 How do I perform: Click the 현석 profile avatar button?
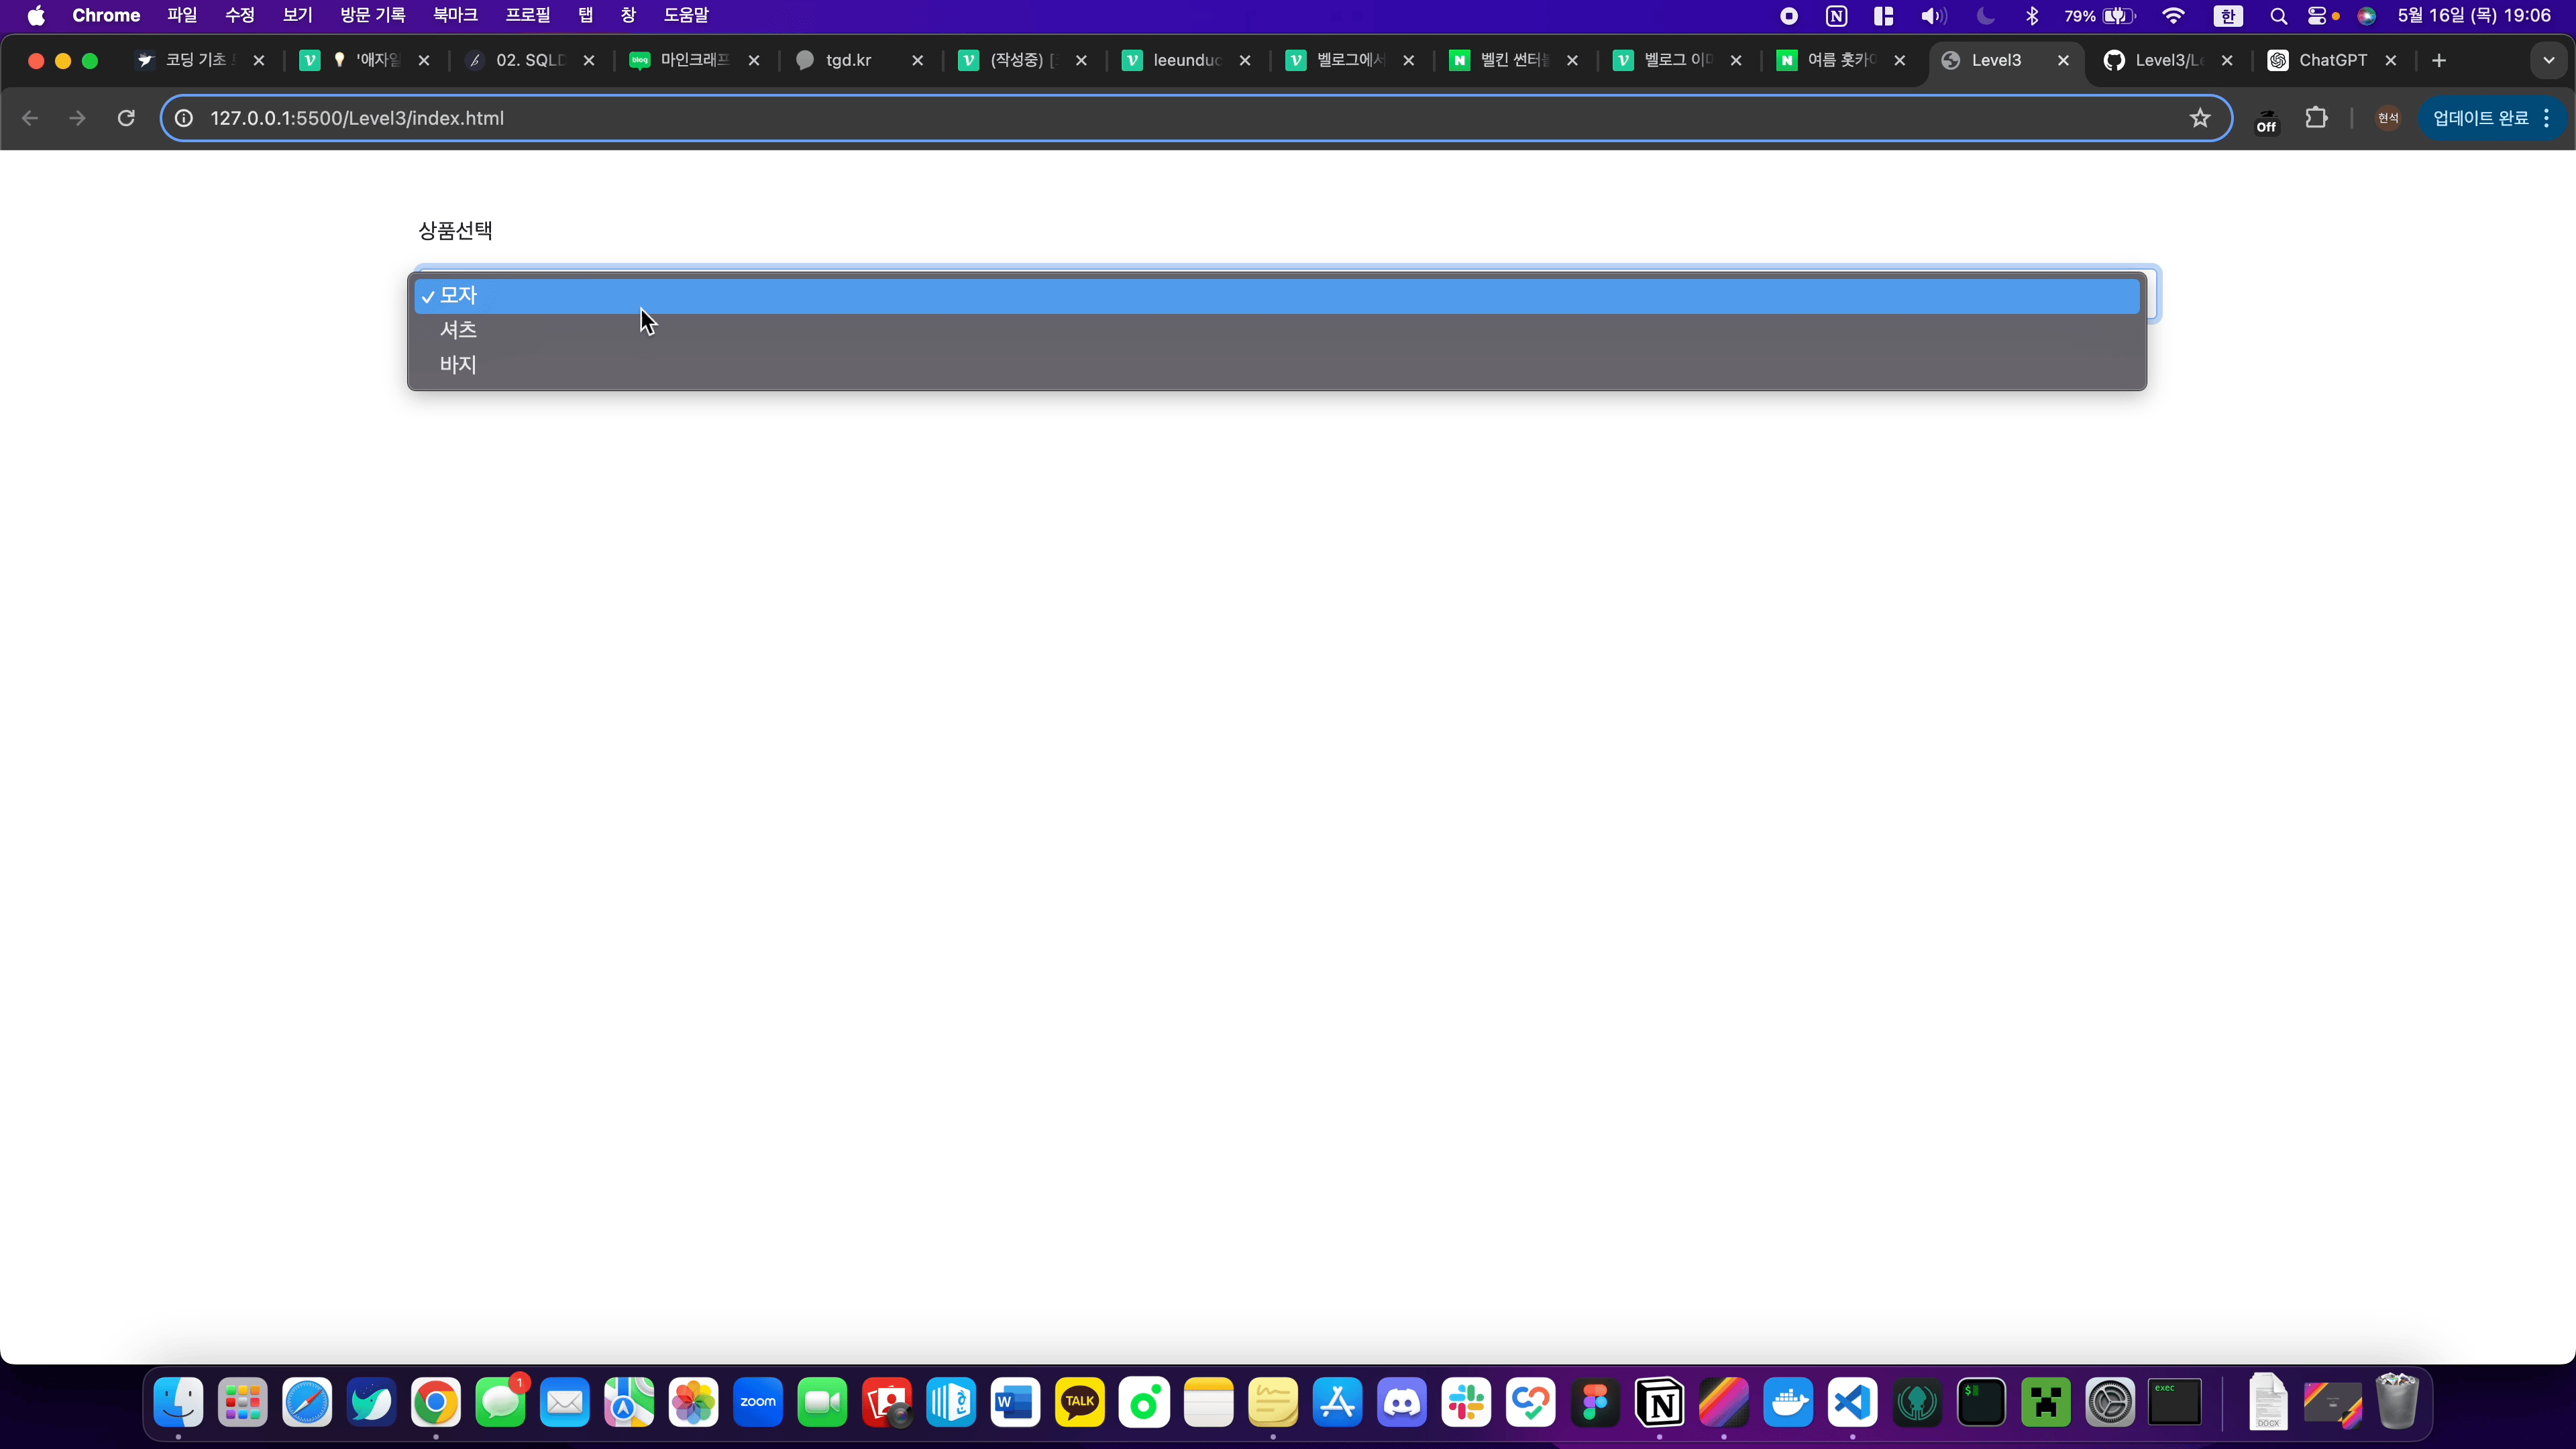2388,118
